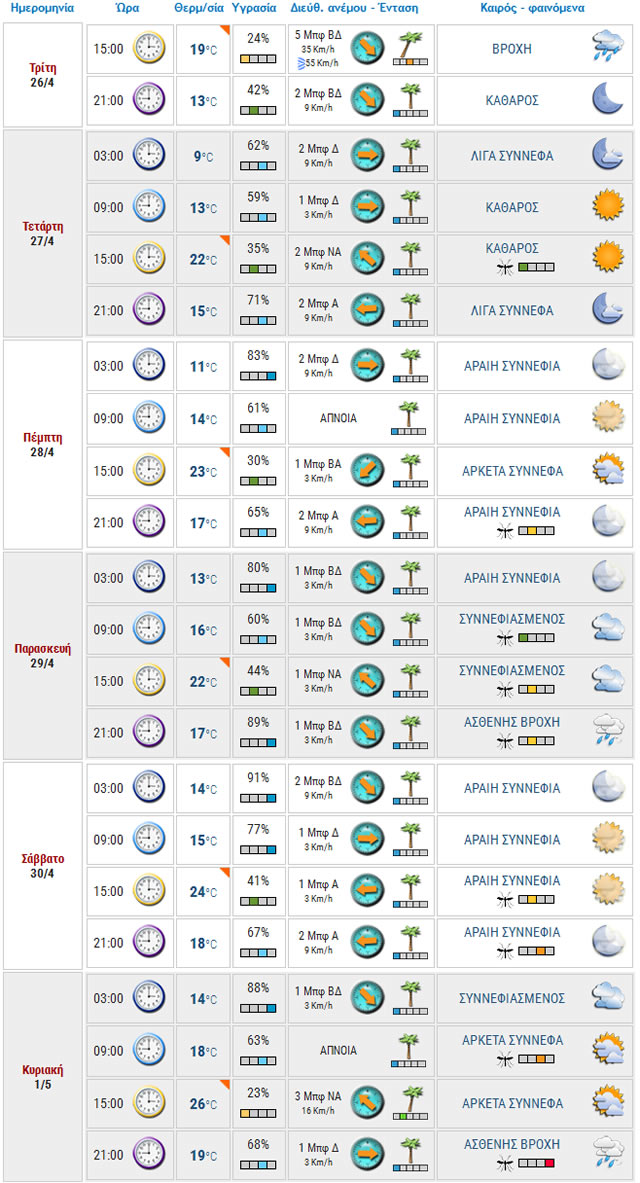
Task: Click the partly cloudy sun icon Sunday 09:00
Action: tap(608, 1049)
